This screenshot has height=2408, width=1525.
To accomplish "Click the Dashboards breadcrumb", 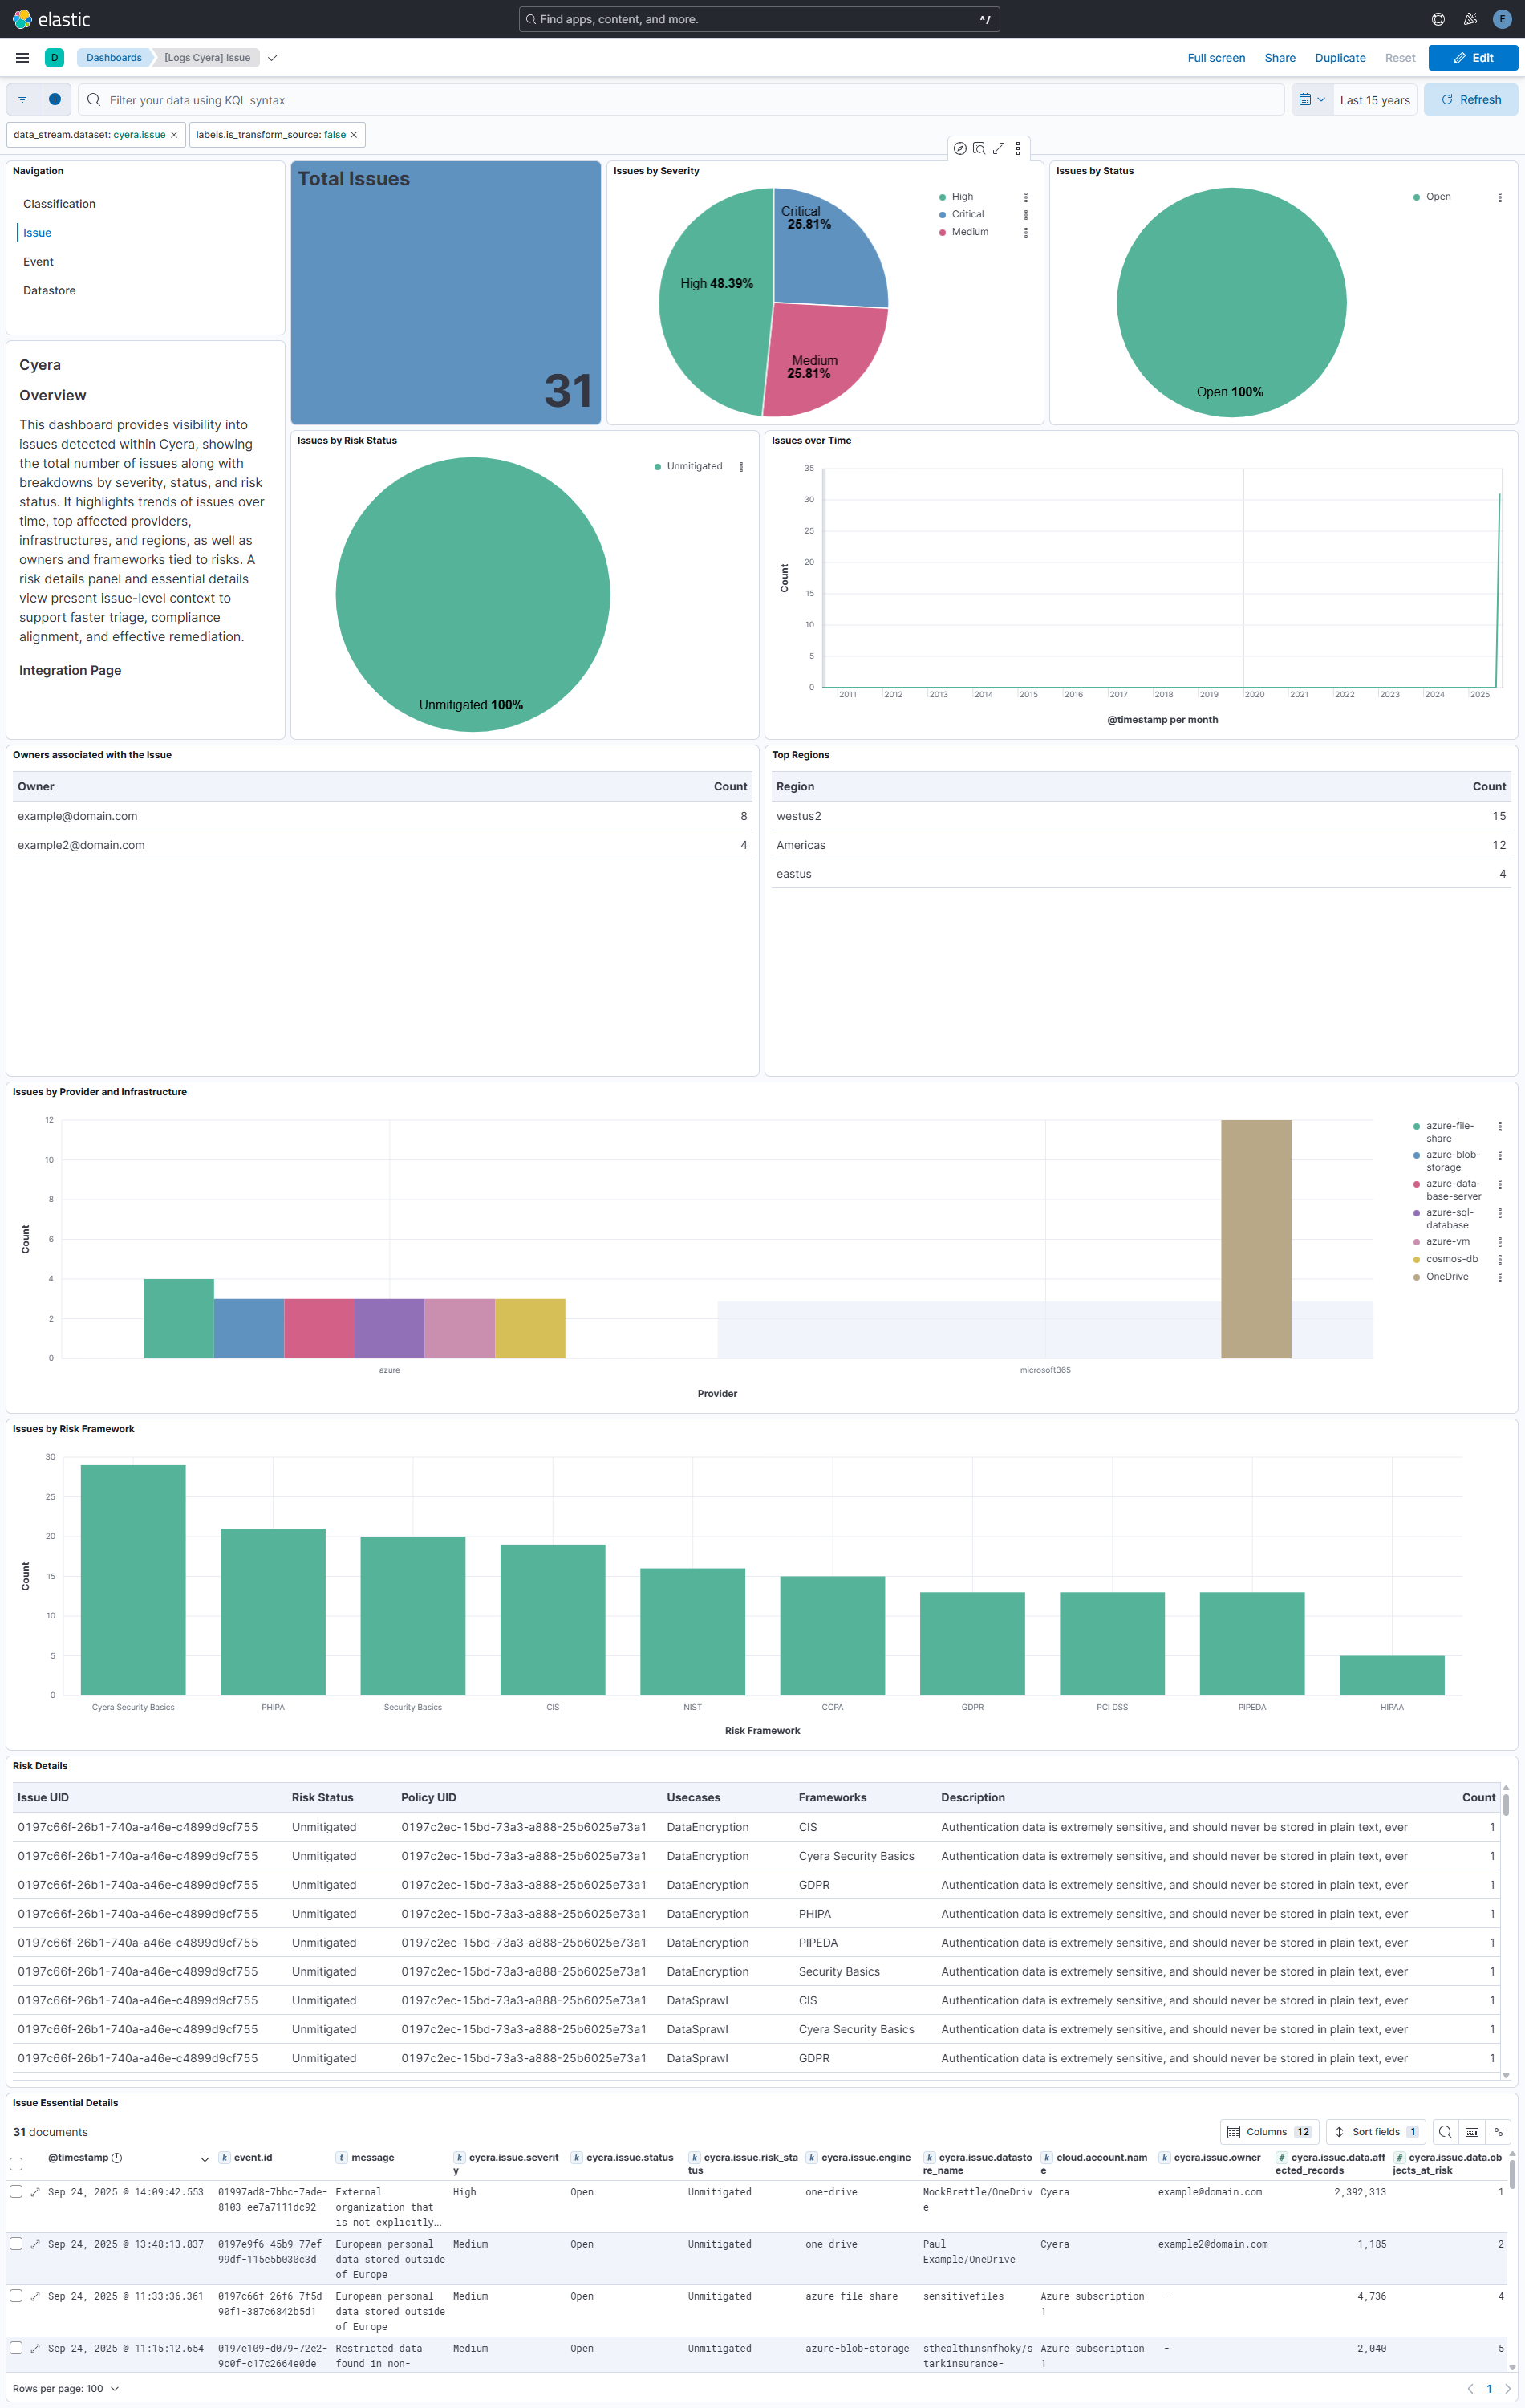I will (x=113, y=57).
